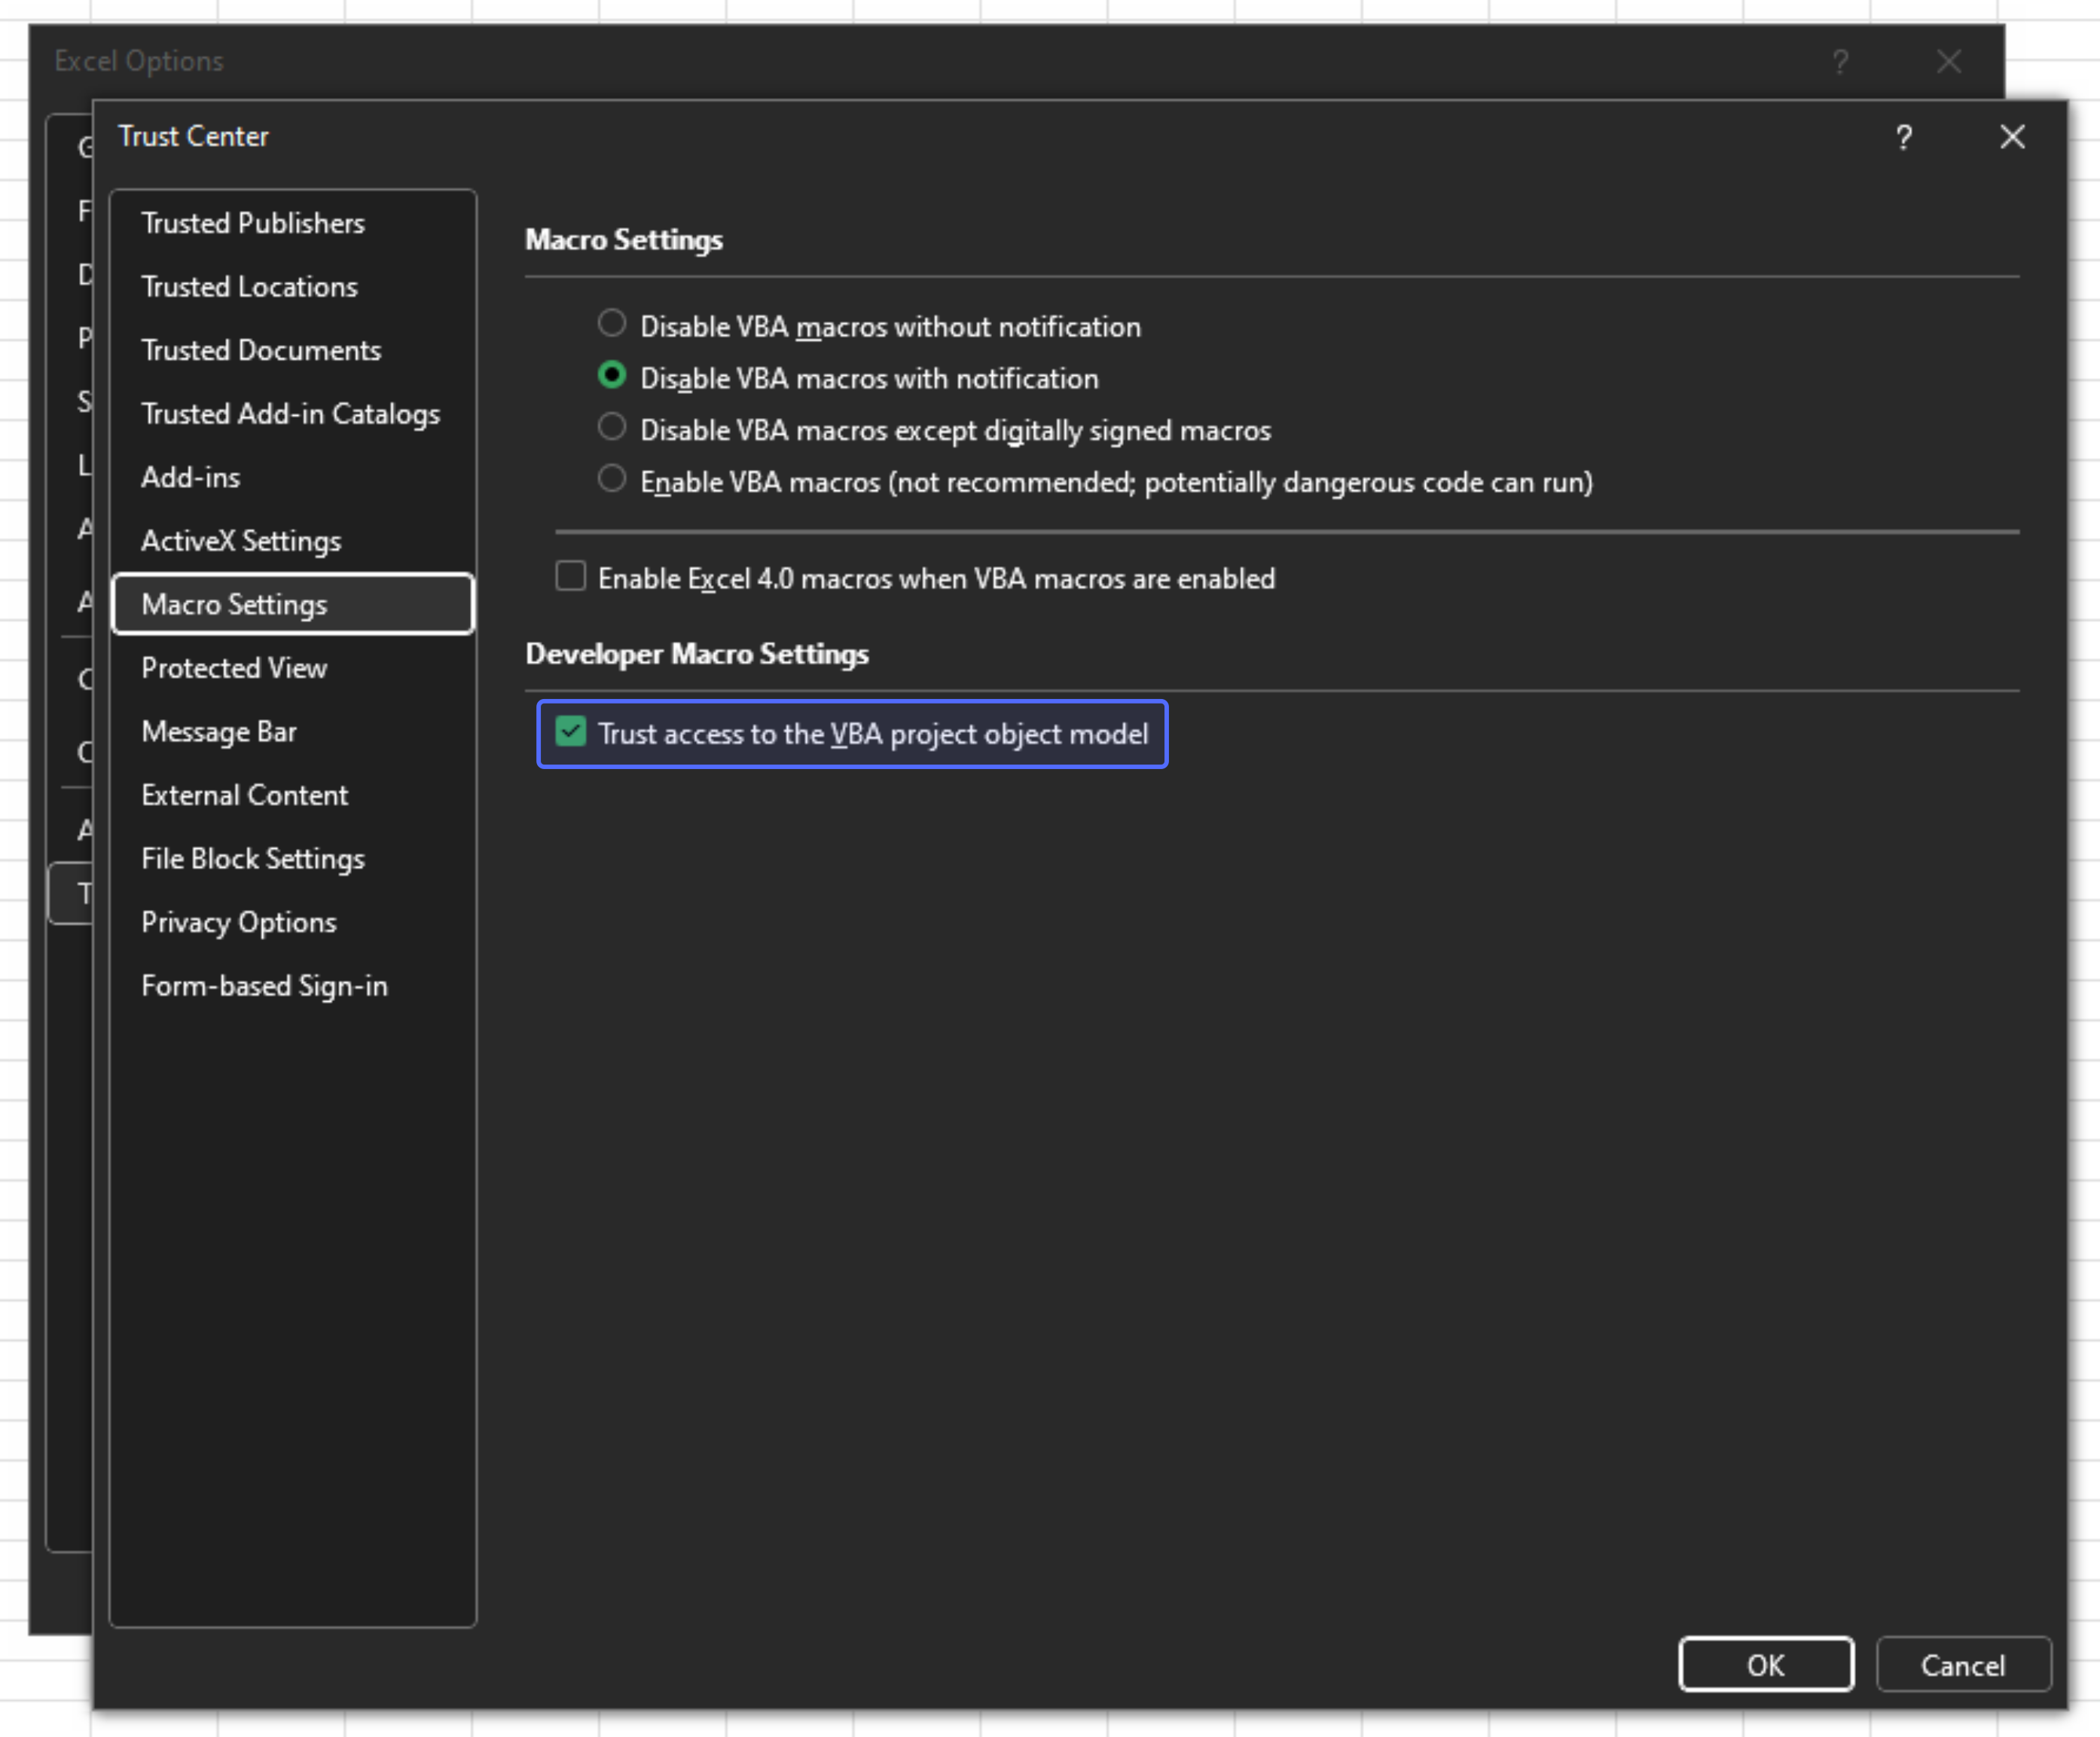This screenshot has height=1737, width=2100.
Task: Open help in Excel Options window
Action: point(1840,62)
